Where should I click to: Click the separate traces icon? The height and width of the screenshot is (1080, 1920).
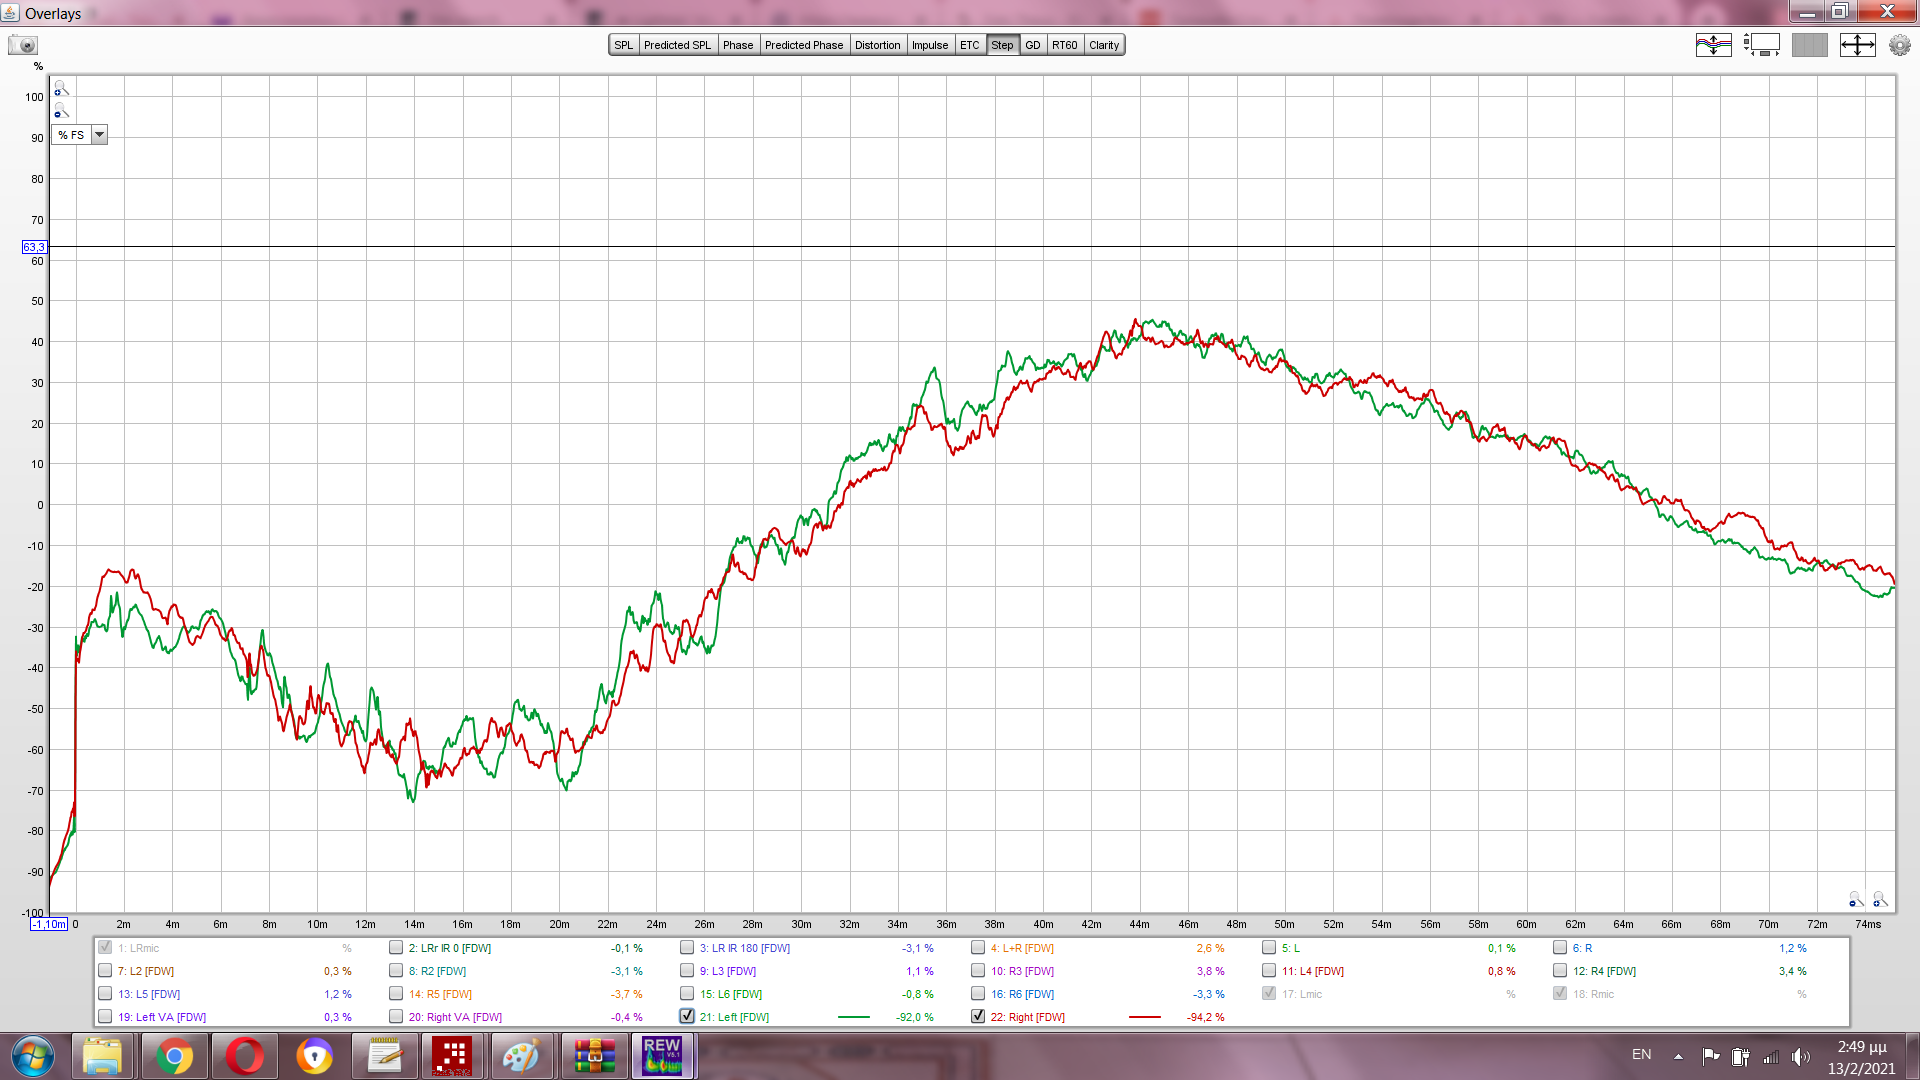click(x=1713, y=45)
